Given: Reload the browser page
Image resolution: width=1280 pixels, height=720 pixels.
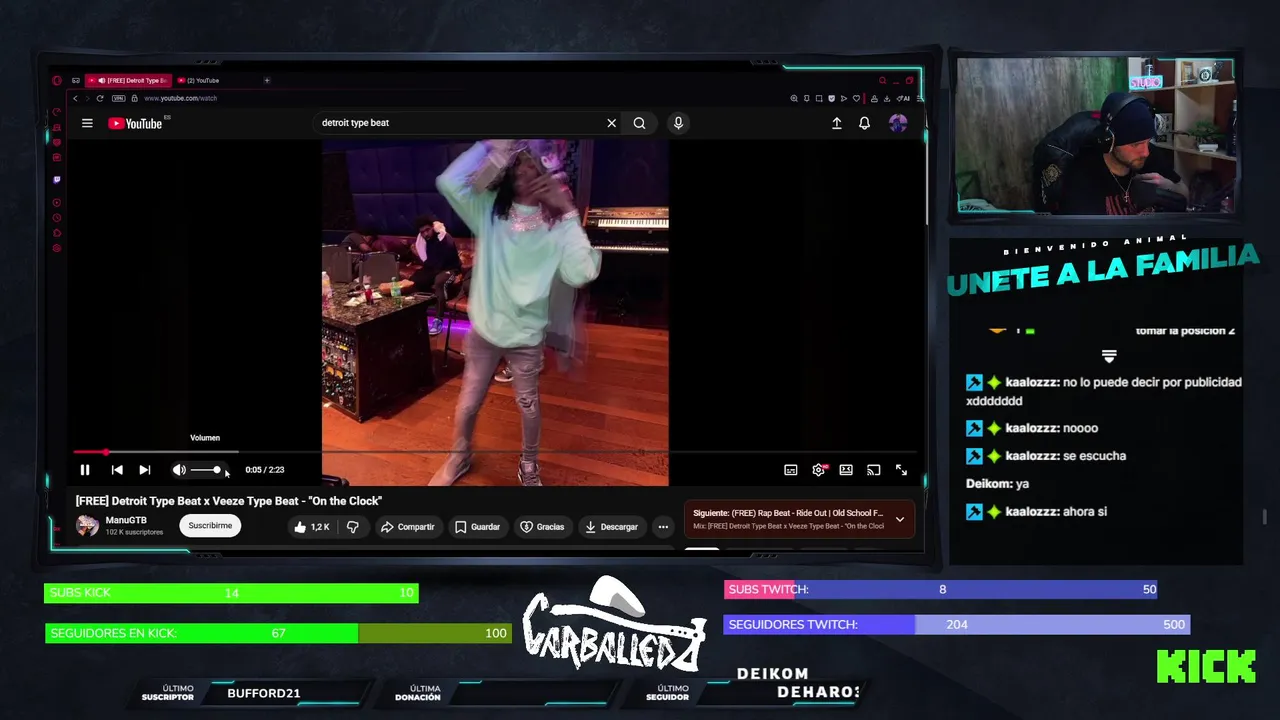Looking at the screenshot, I should pyautogui.click(x=100, y=98).
